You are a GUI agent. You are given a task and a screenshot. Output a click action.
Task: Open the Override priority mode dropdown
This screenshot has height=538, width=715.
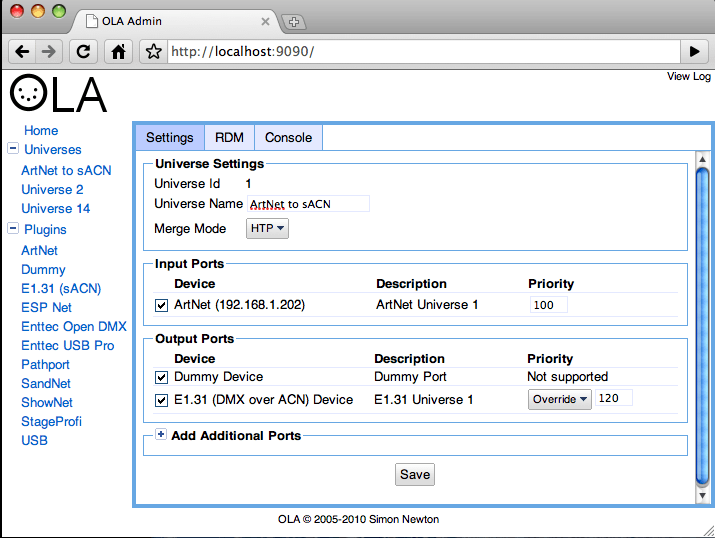tap(560, 399)
